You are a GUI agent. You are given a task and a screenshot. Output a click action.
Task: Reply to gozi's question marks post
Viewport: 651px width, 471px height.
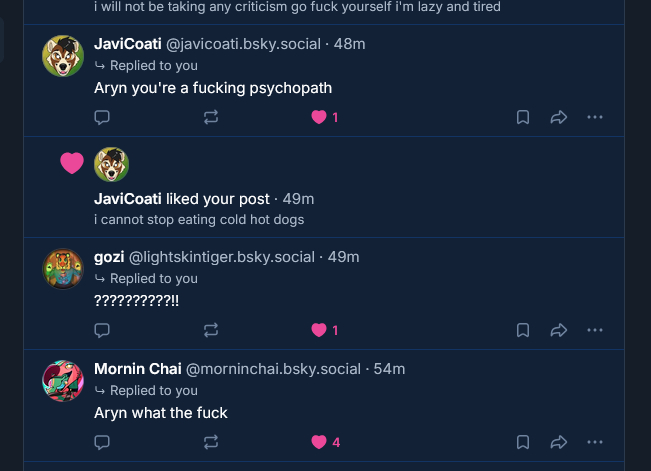pos(102,330)
